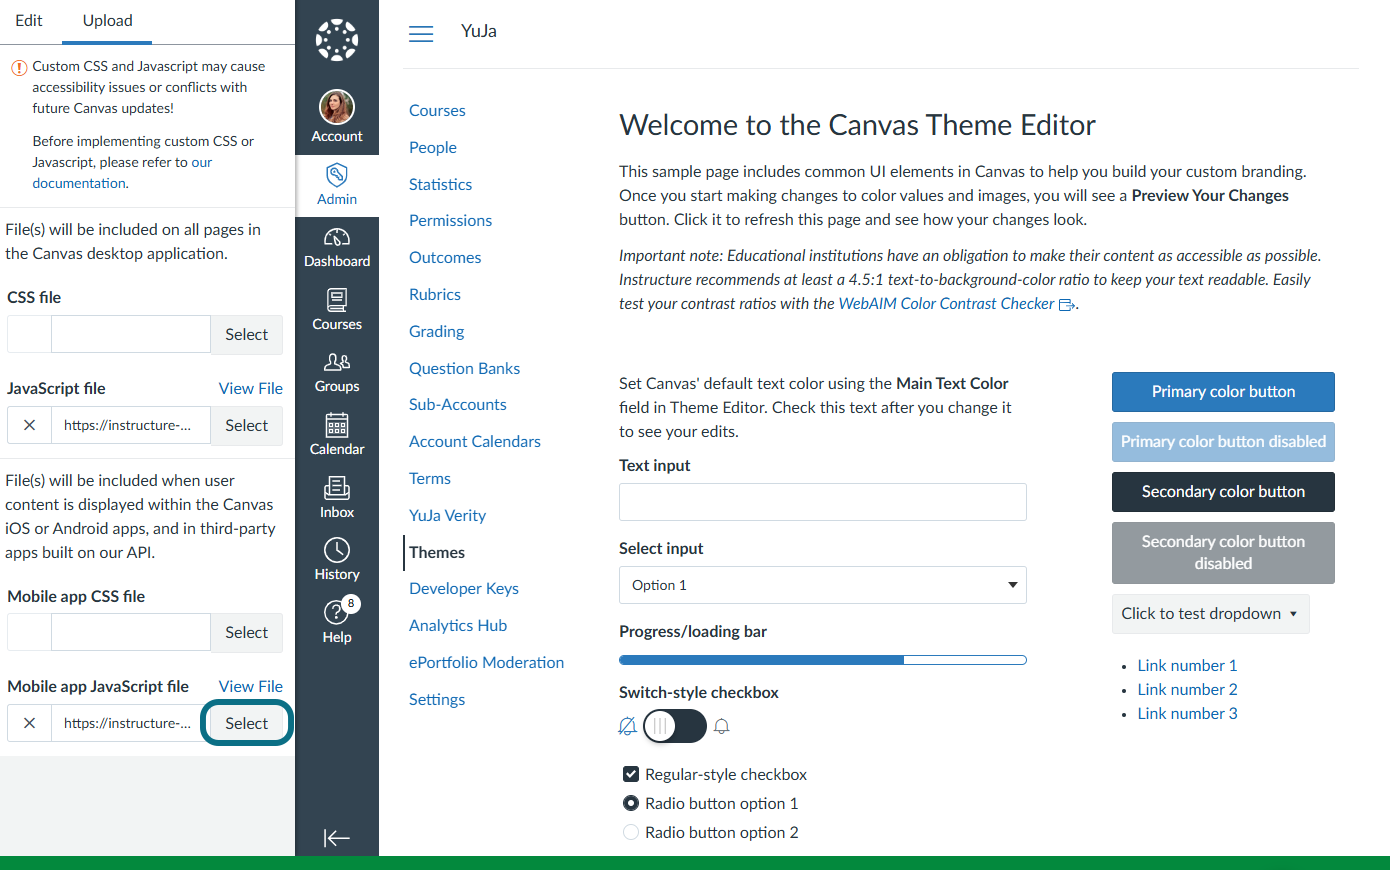Click Primary color button
Image resolution: width=1390 pixels, height=870 pixels.
[x=1223, y=392]
